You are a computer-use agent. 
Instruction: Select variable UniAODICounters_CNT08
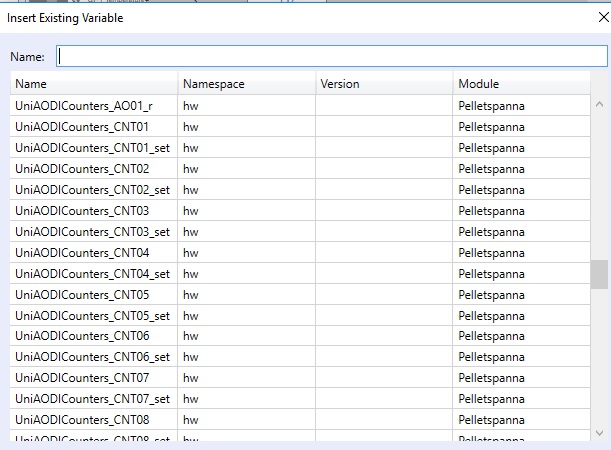pos(82,421)
